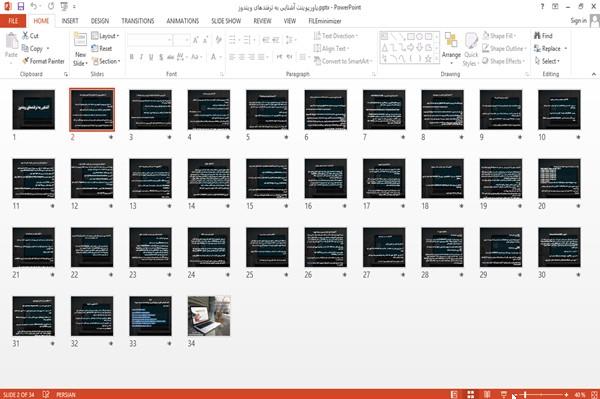Click the Save icon in quick access toolbar

click(21, 7)
